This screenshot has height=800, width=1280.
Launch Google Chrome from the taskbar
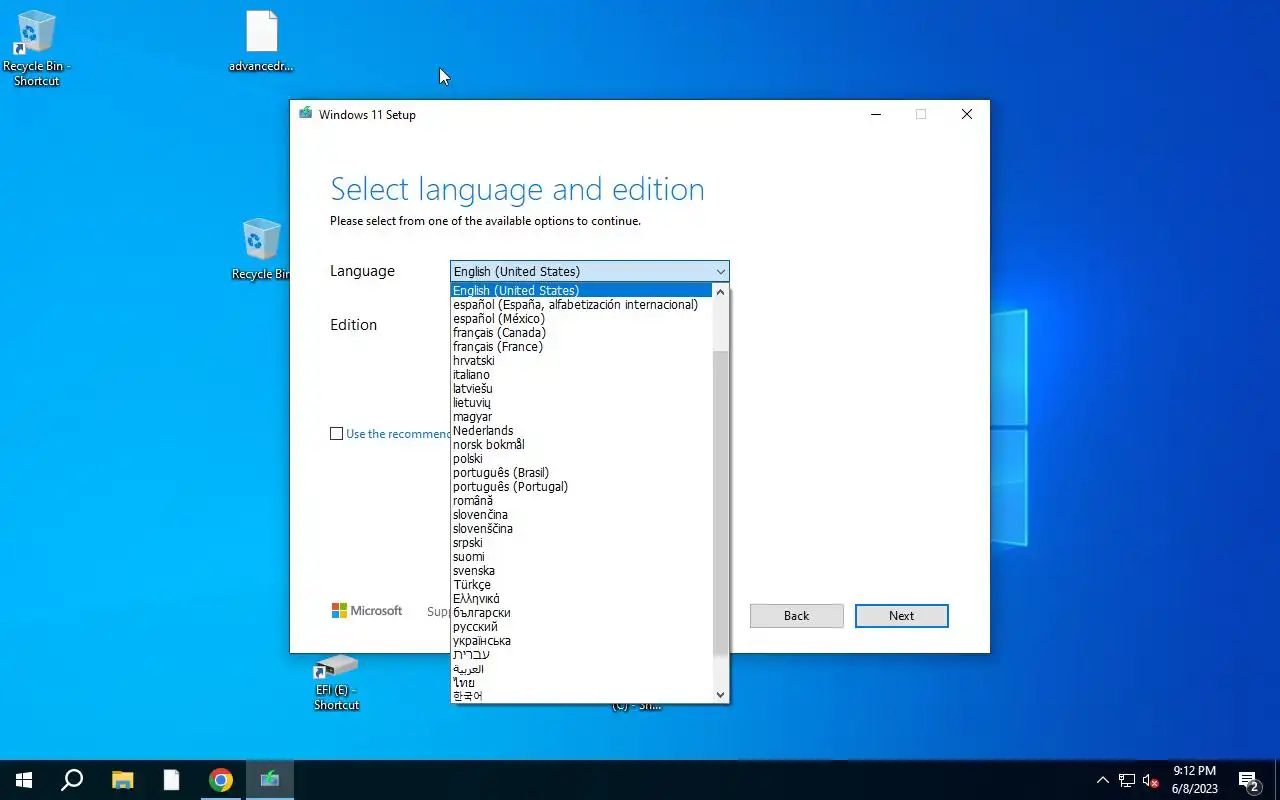(221, 780)
